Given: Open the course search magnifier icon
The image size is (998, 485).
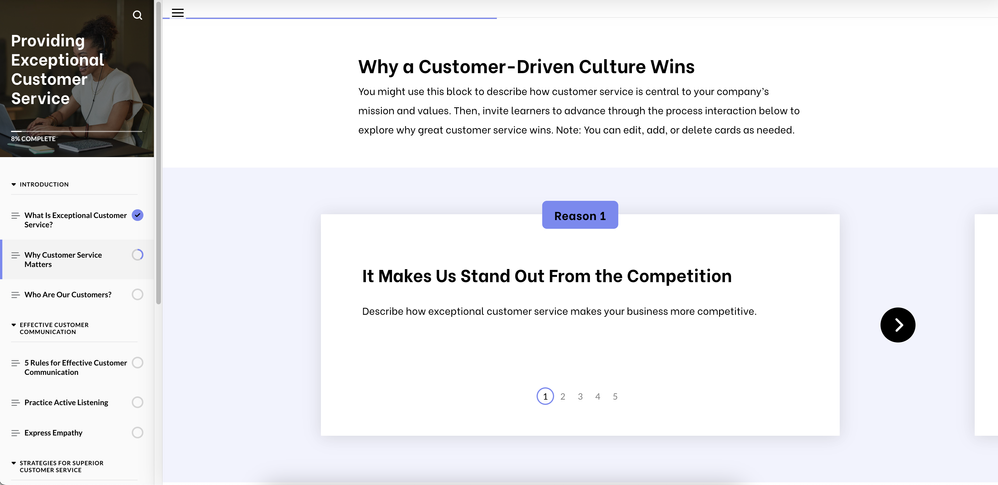Looking at the screenshot, I should pyautogui.click(x=138, y=15).
